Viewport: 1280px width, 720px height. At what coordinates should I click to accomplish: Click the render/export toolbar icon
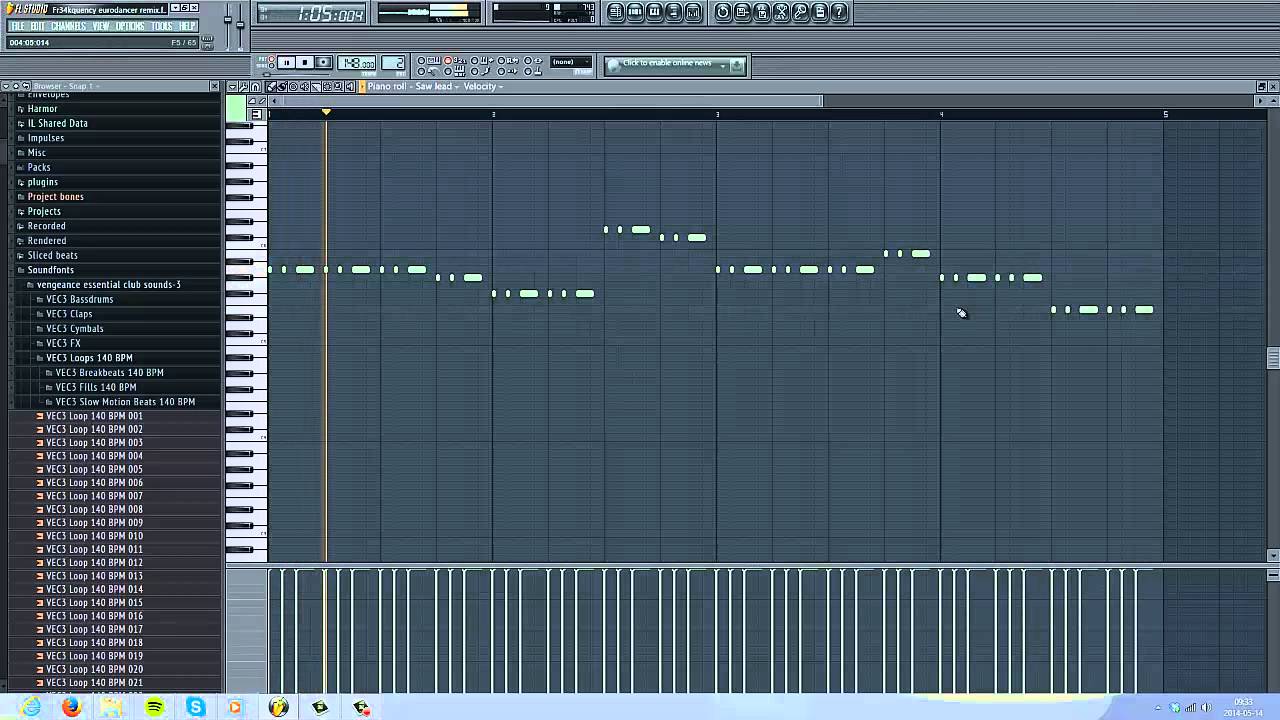[x=762, y=12]
